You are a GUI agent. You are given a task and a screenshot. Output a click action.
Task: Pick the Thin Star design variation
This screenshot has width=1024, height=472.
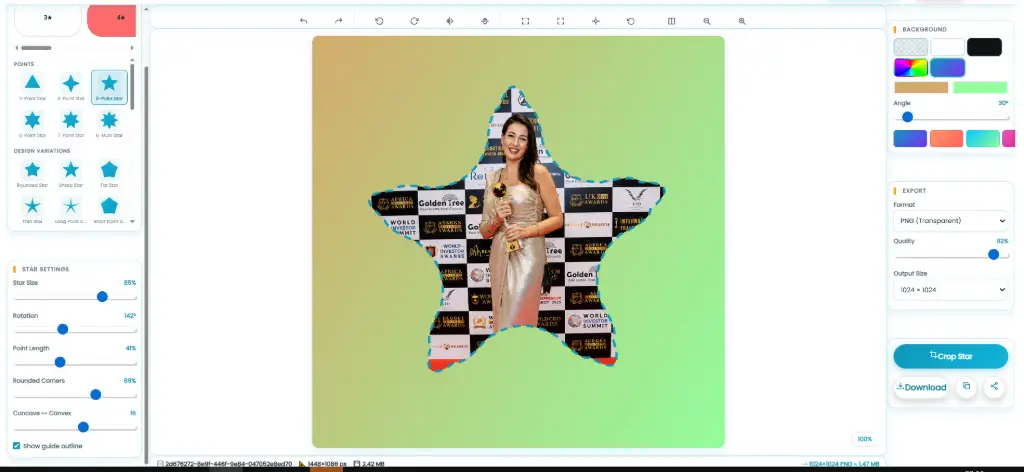[33, 210]
